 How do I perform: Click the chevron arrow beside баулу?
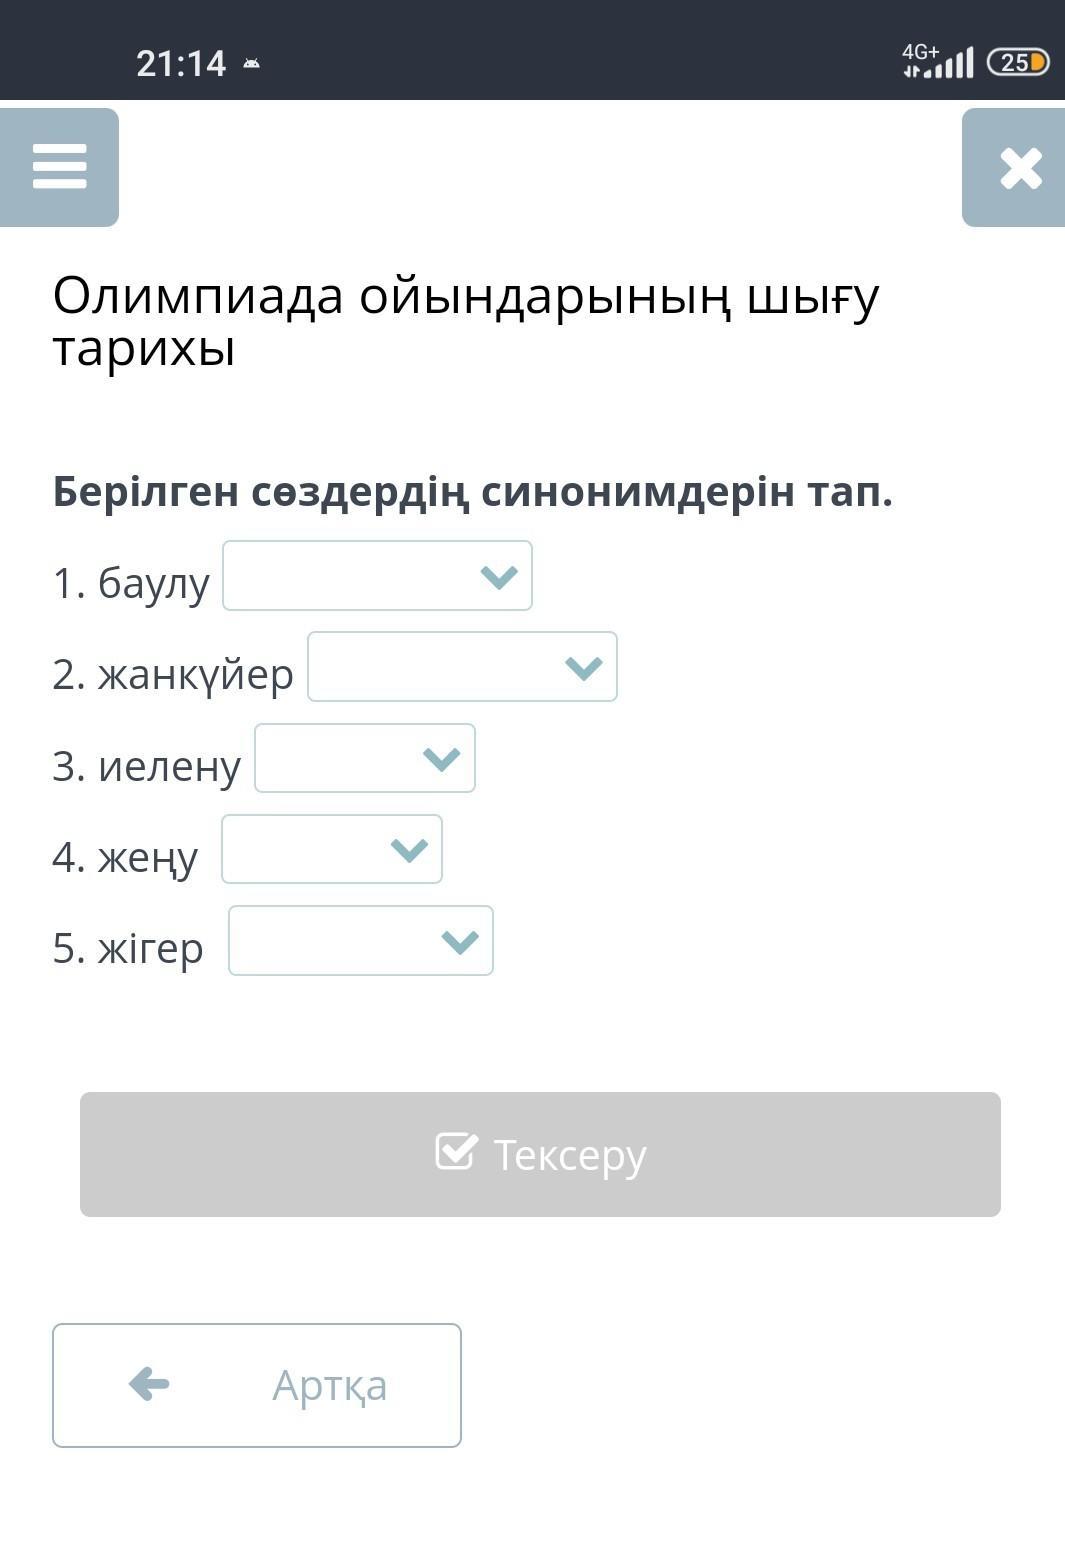click(499, 577)
